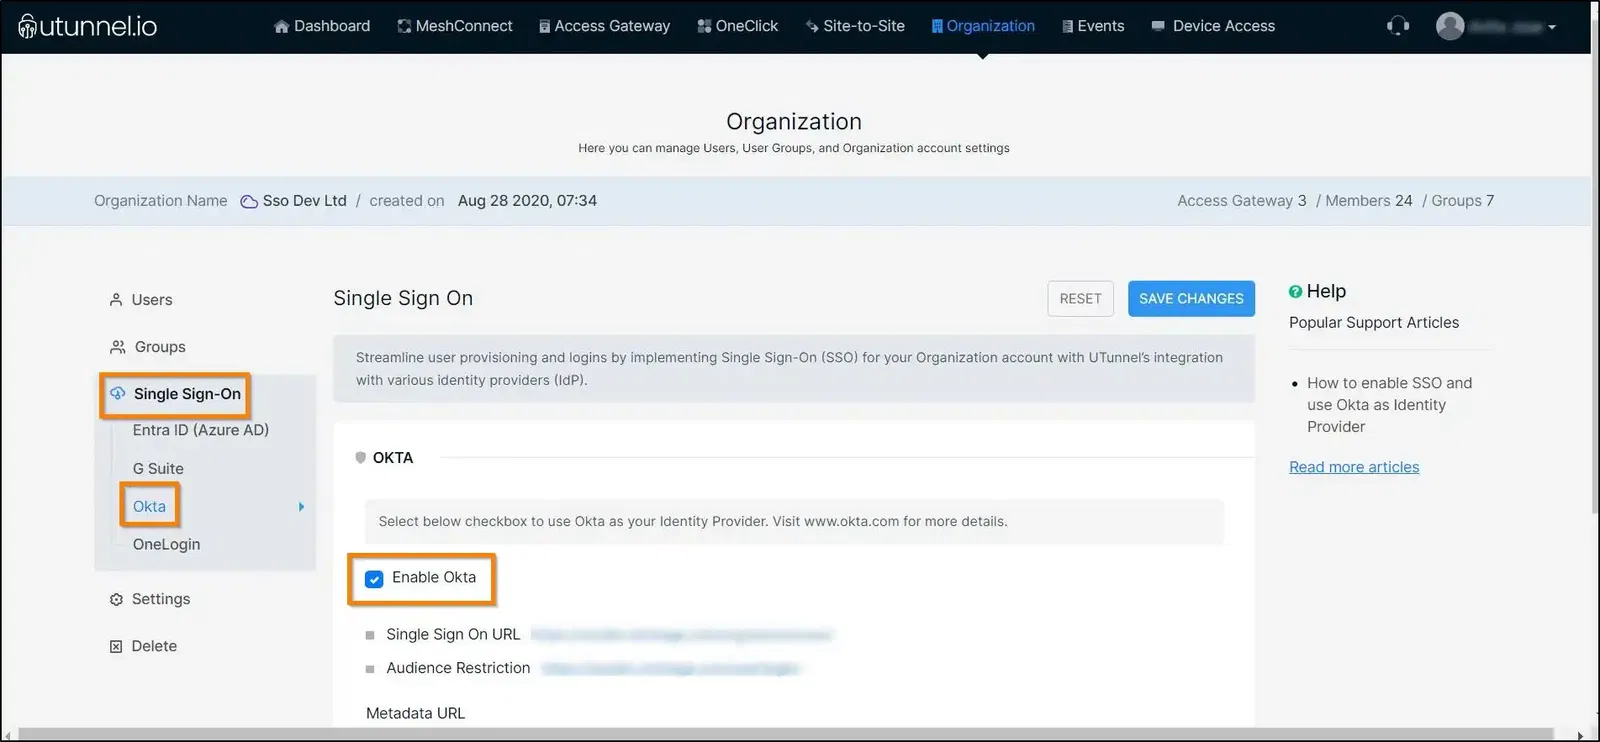Screen dimensions: 1600x742
Task: Click the Site-to-Site icon
Action: pos(812,27)
